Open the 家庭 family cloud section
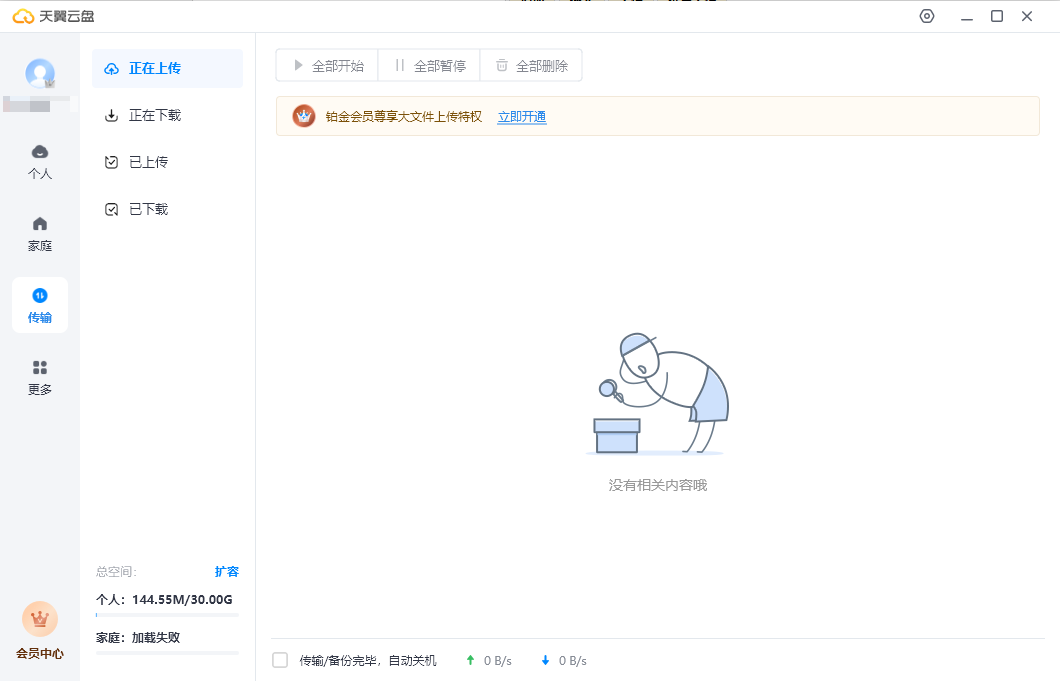 [40, 234]
